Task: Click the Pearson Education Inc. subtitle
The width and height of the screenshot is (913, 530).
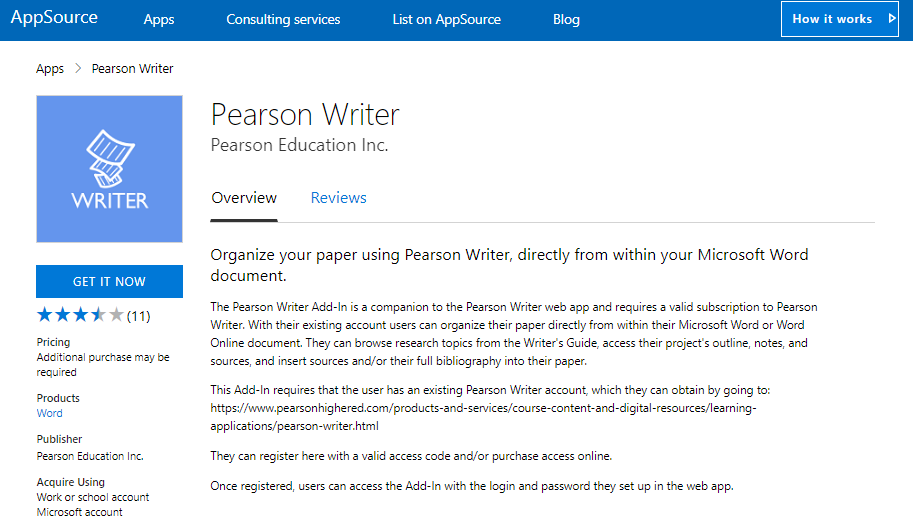Action: [299, 145]
